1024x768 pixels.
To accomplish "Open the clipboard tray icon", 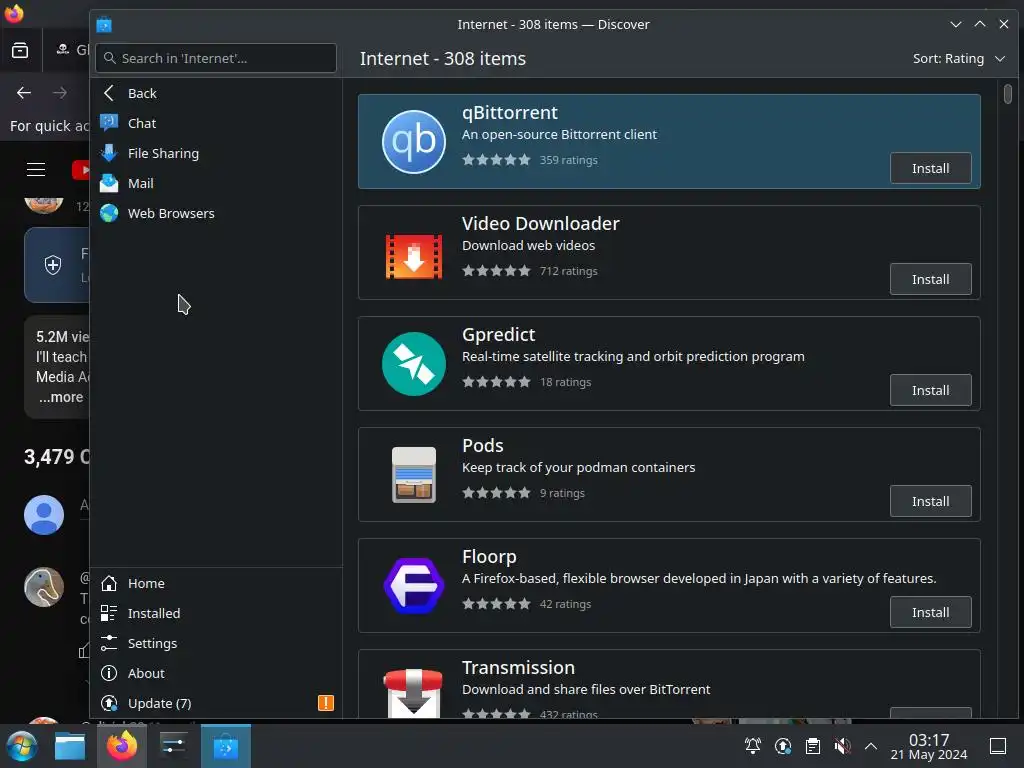I will (x=813, y=745).
